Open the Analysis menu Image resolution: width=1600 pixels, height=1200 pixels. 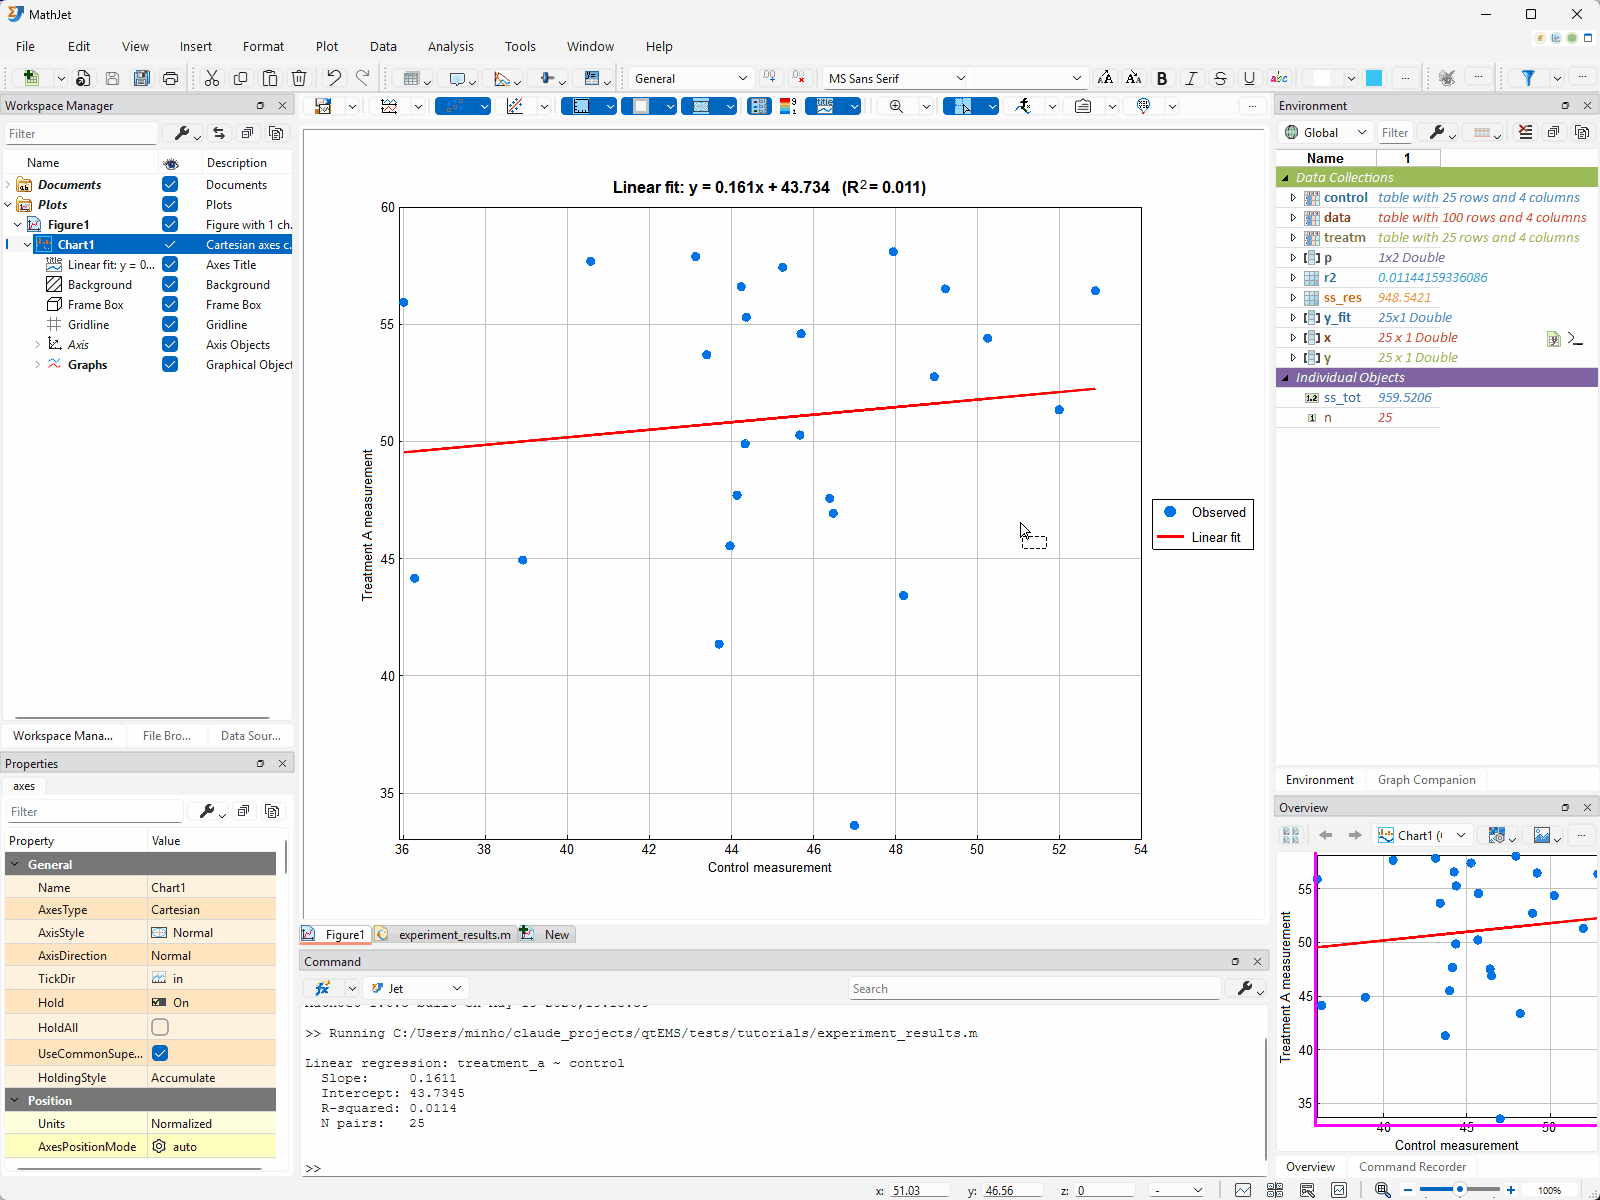(451, 46)
